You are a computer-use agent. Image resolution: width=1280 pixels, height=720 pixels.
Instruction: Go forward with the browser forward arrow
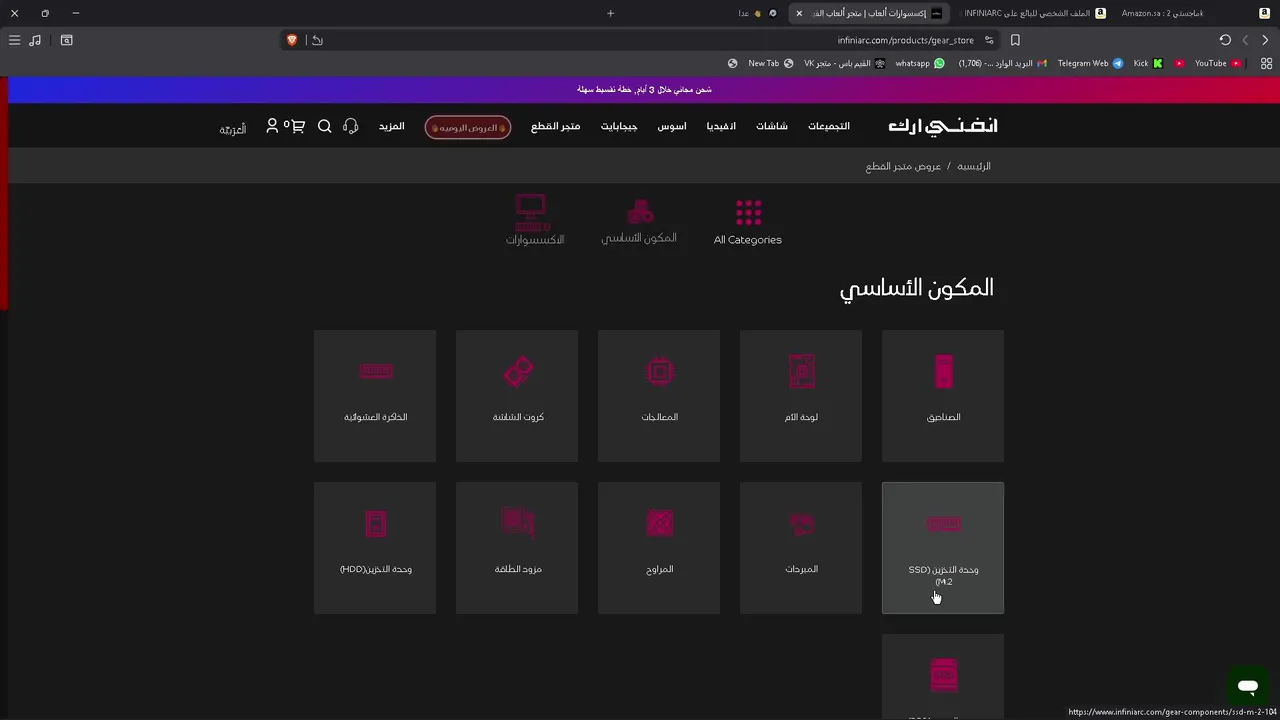pyautogui.click(x=1245, y=40)
